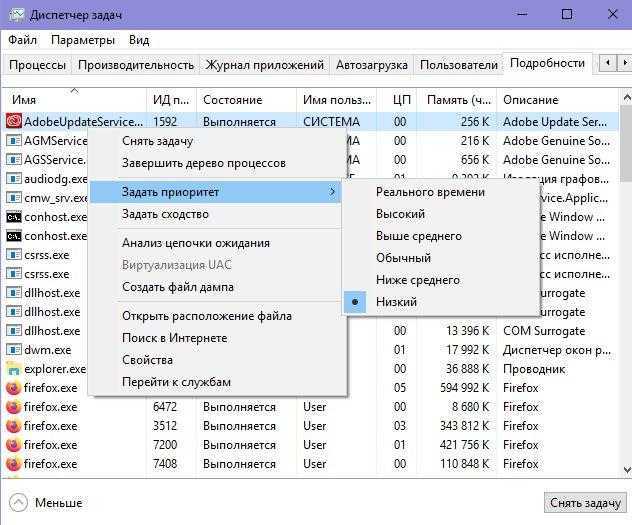Click the dwm.exe process icon
The width and height of the screenshot is (632, 525).
click(13, 350)
